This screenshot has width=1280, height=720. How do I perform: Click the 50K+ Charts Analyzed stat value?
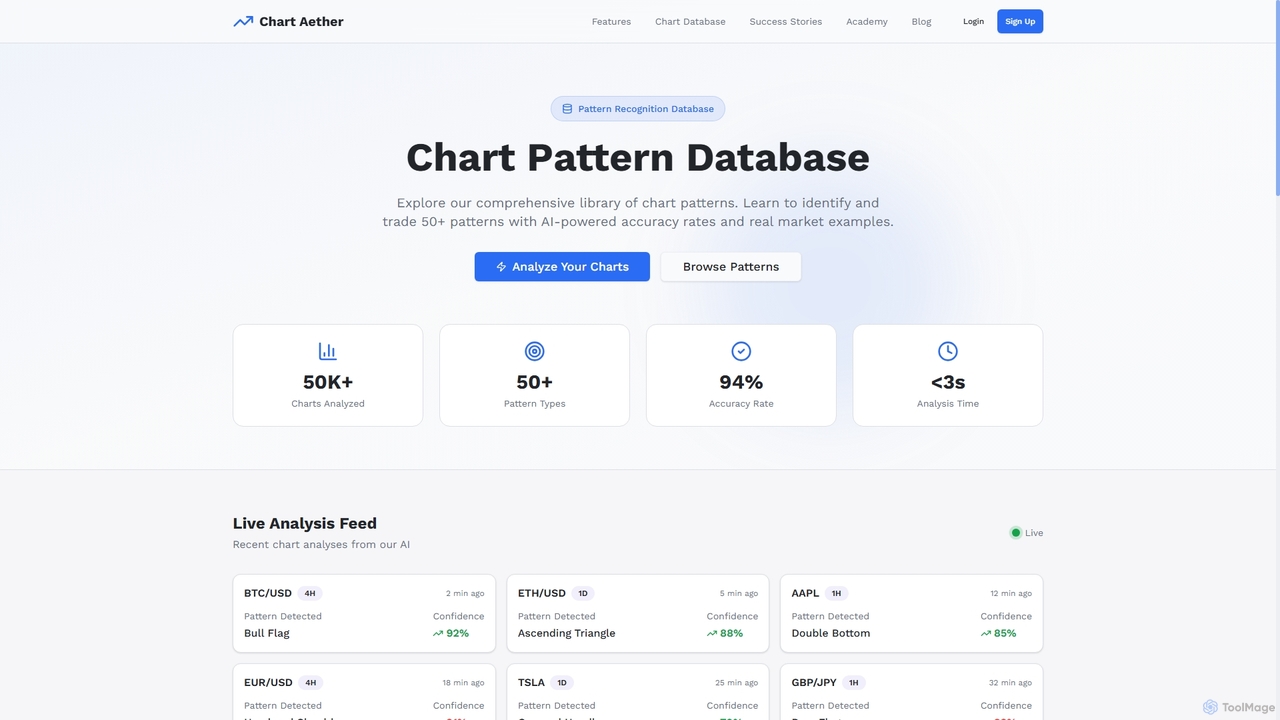tap(328, 382)
